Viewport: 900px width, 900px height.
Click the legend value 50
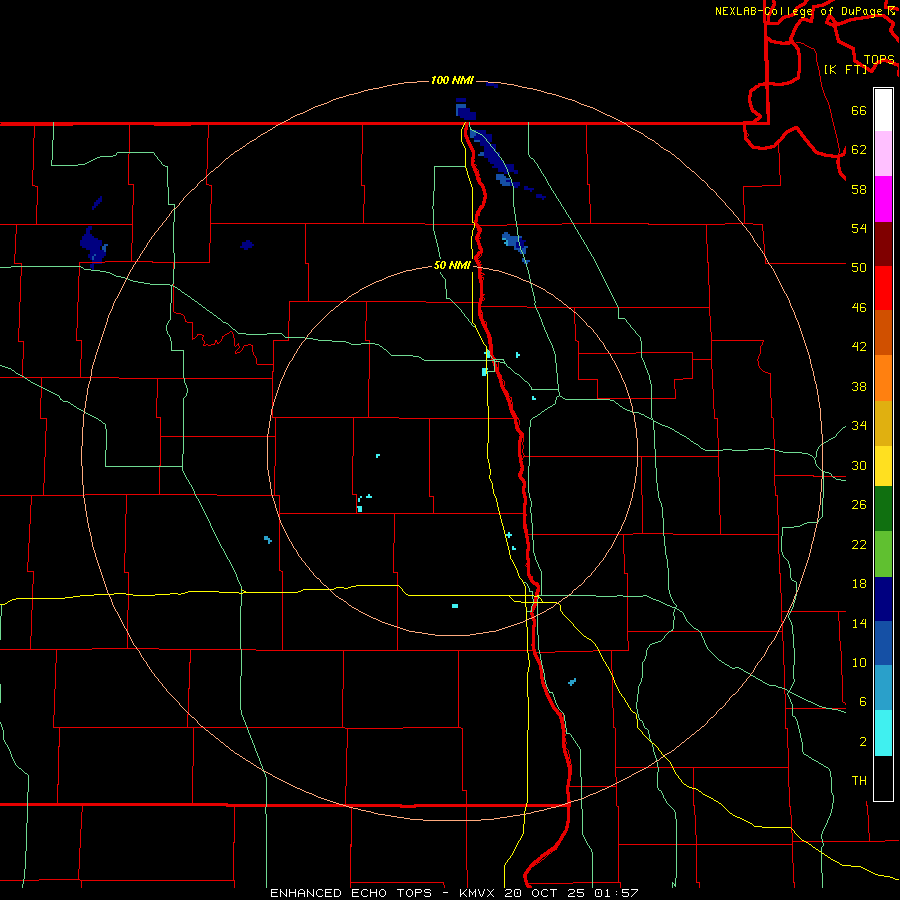tap(859, 267)
